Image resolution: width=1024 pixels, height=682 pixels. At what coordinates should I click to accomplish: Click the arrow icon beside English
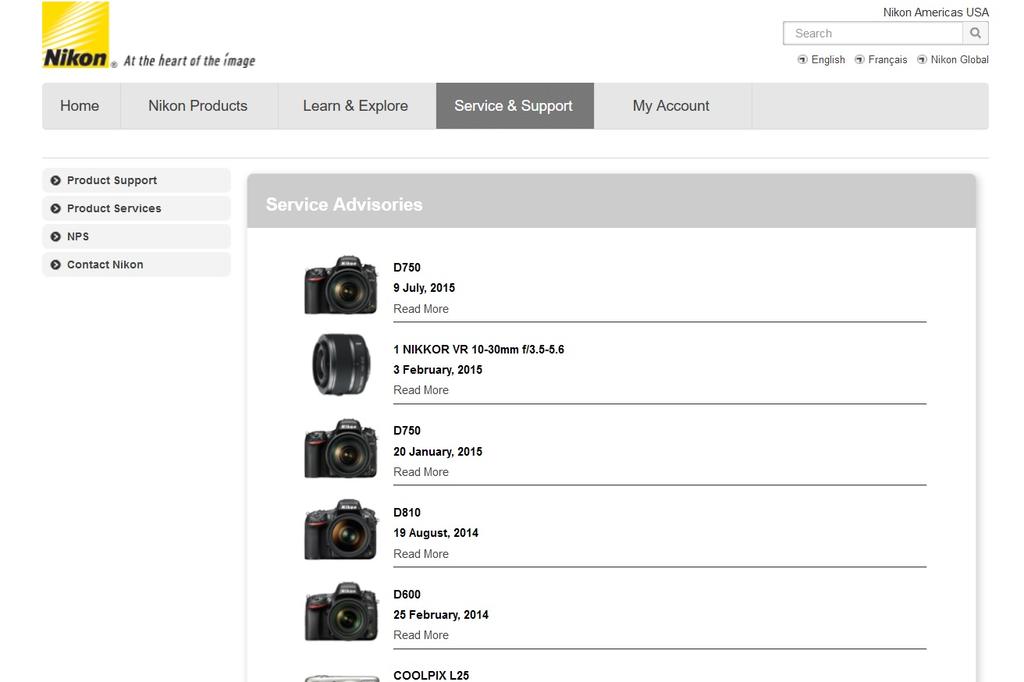[x=802, y=60]
